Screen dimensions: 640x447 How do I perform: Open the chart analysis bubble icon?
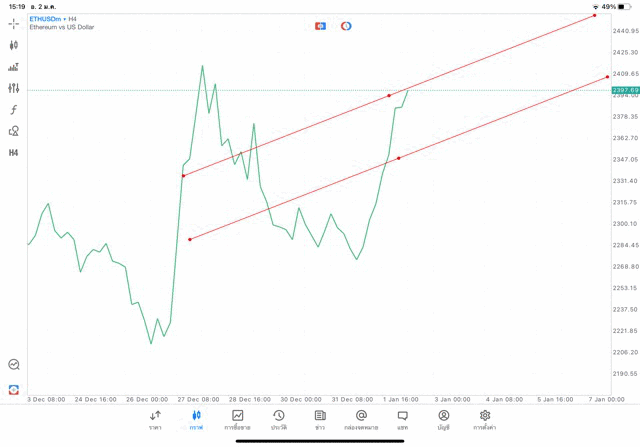point(14,365)
